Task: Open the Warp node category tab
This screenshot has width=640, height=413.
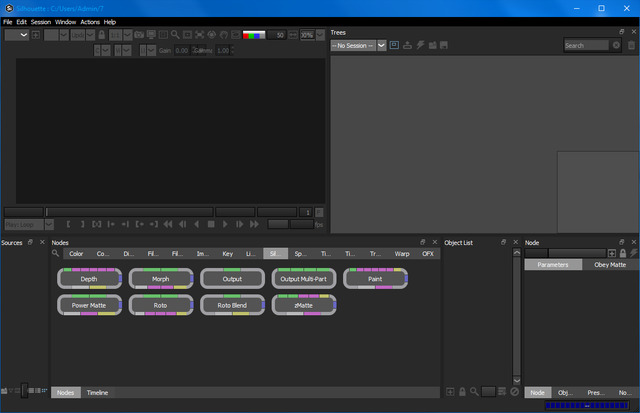Action: click(x=402, y=254)
